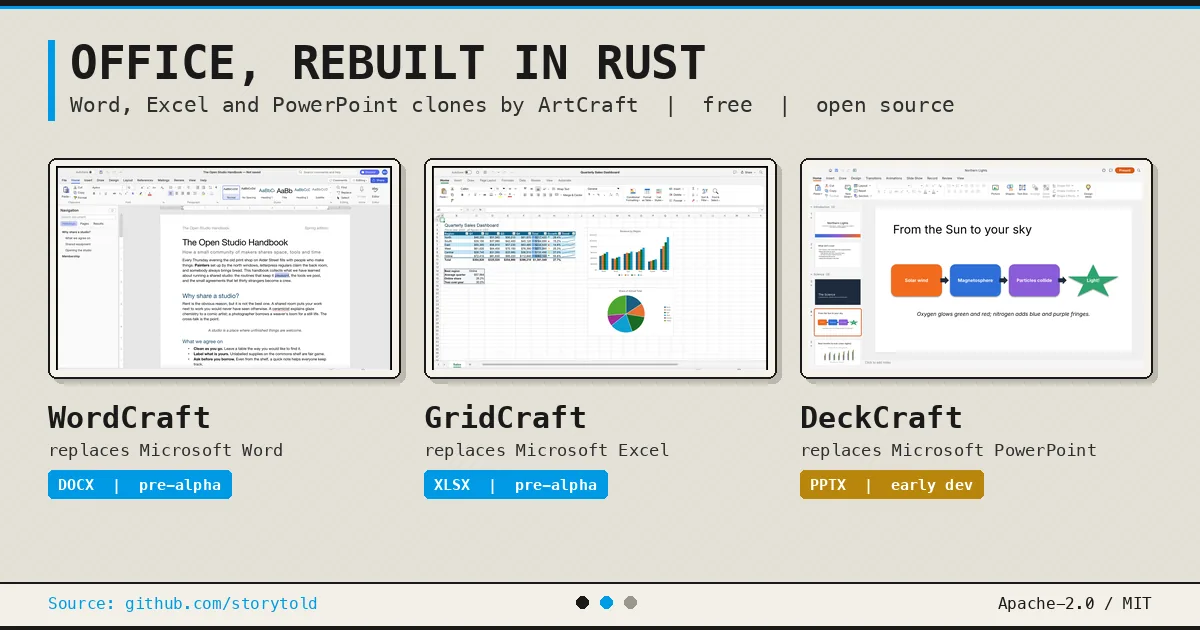Click the font color icon in WordCraft ribbon
Screen dimensions: 1200x630
click(149, 194)
